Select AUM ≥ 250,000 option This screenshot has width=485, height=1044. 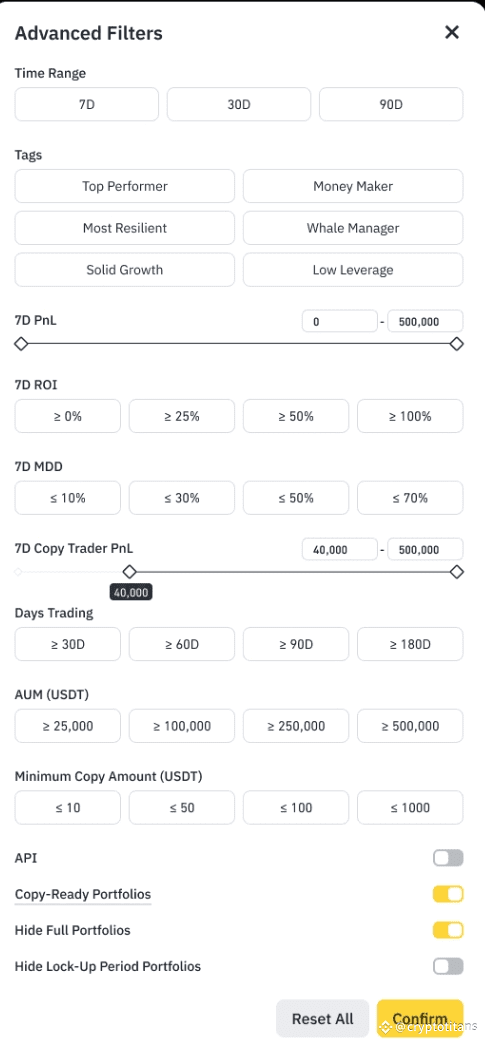(296, 726)
